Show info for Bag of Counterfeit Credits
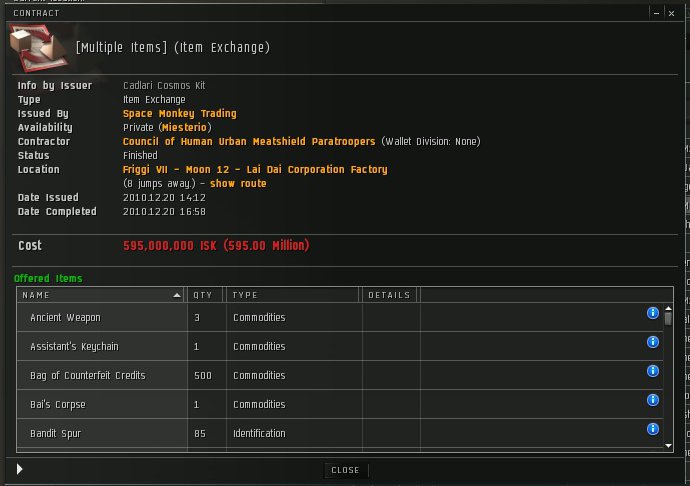Screen dimensions: 690x486 [x=653, y=371]
